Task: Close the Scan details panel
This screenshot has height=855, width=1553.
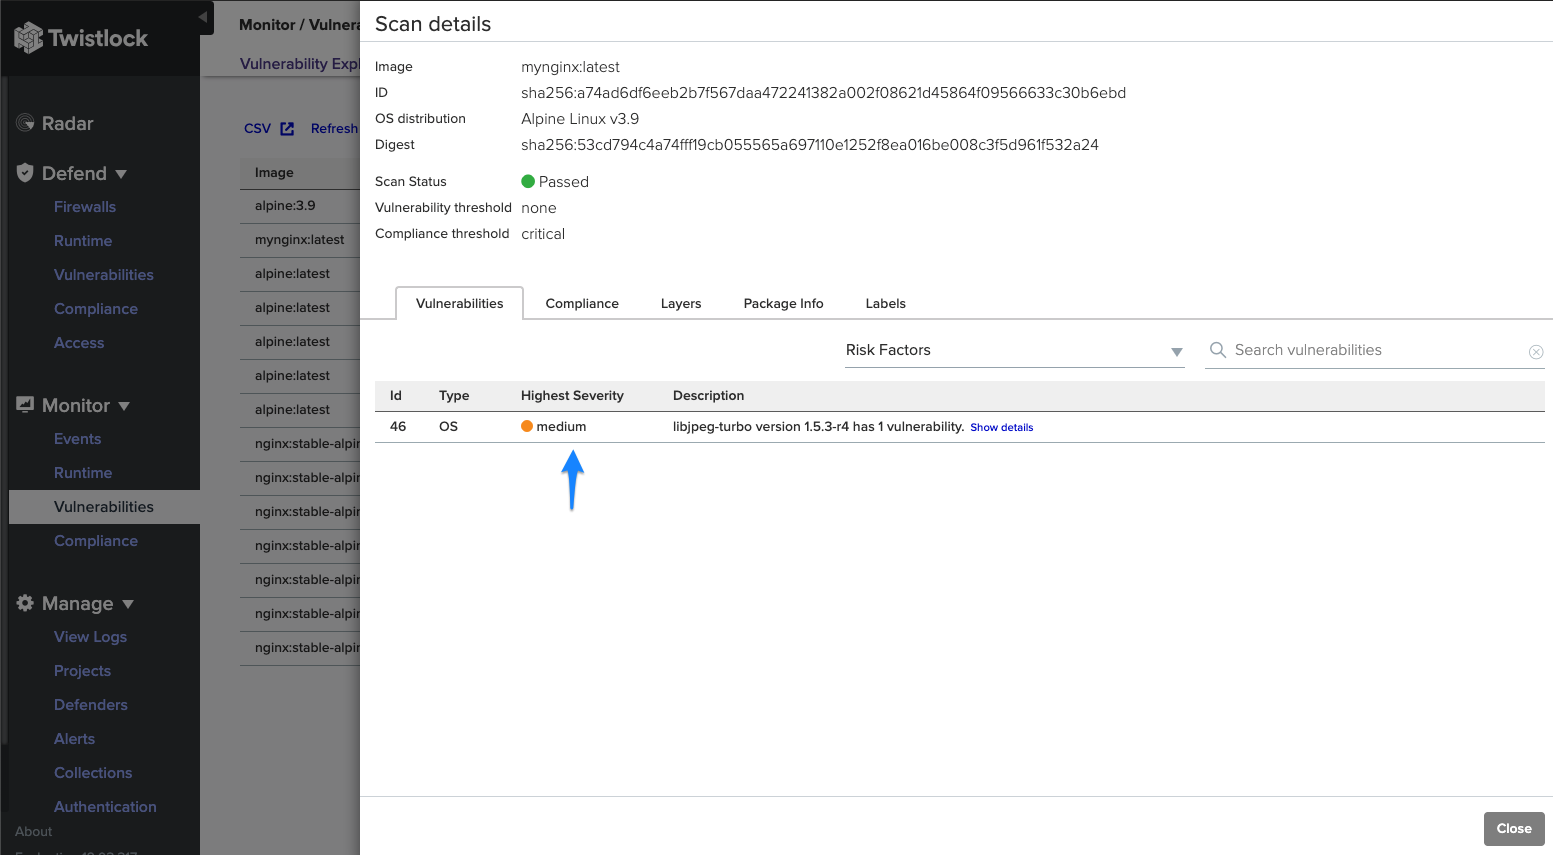Action: point(1513,828)
